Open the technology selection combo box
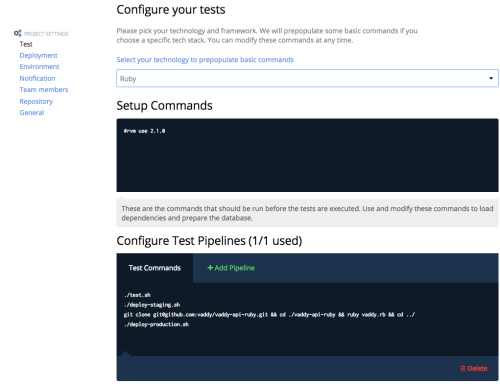Image resolution: width=500 pixels, height=384 pixels. click(x=307, y=78)
